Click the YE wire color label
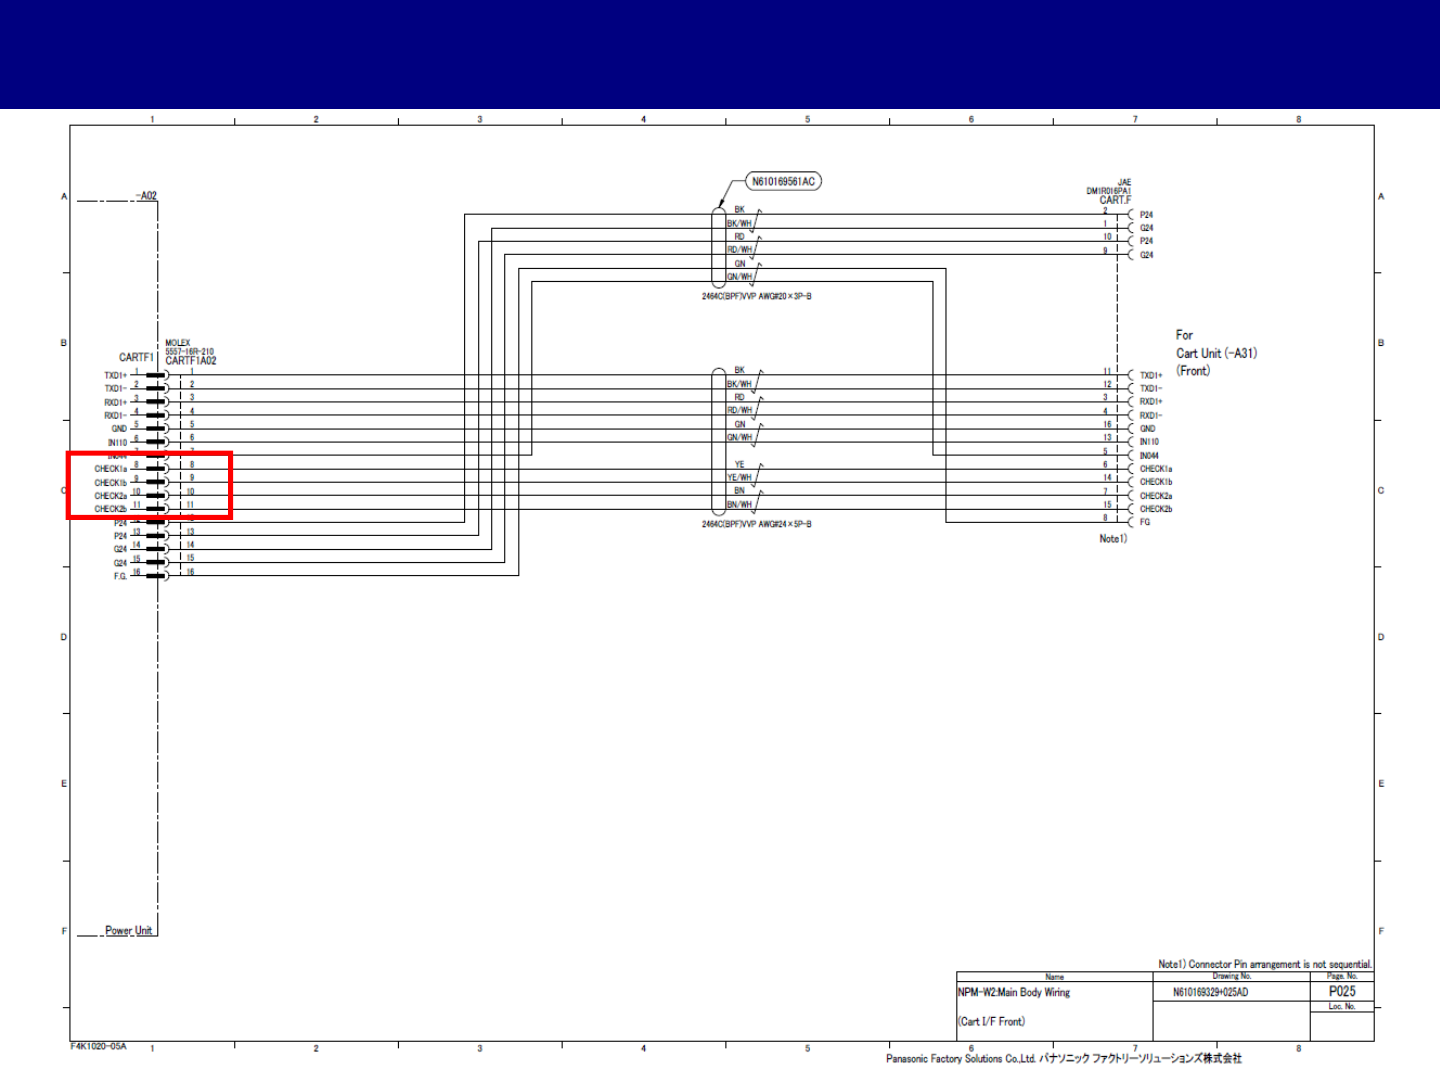The height and width of the screenshot is (1080, 1440). [x=740, y=465]
